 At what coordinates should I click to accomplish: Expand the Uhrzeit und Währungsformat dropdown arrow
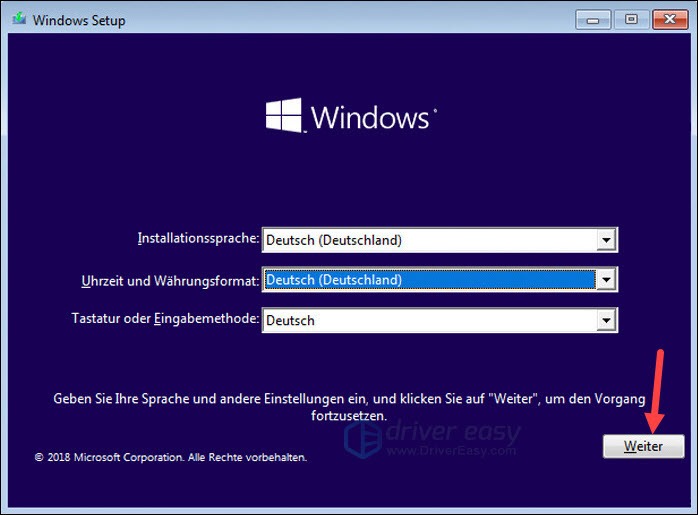[606, 280]
